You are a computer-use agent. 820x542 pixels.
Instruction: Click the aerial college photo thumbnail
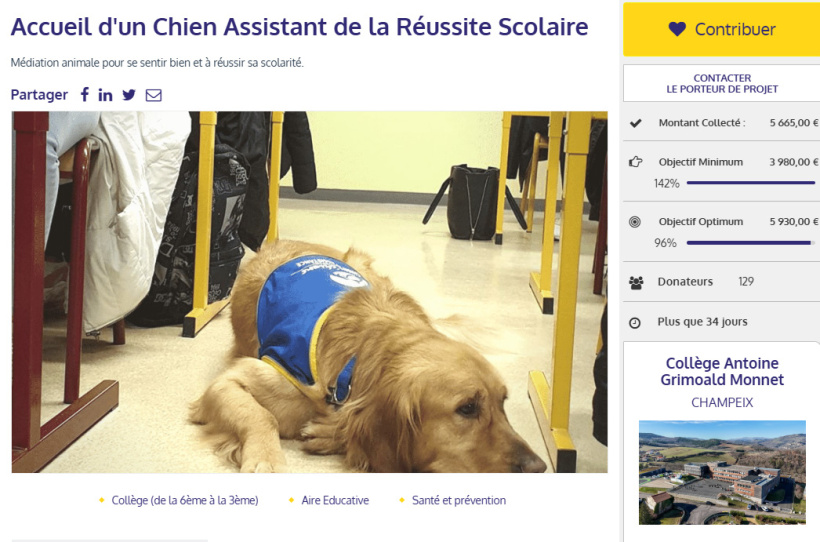tap(722, 472)
